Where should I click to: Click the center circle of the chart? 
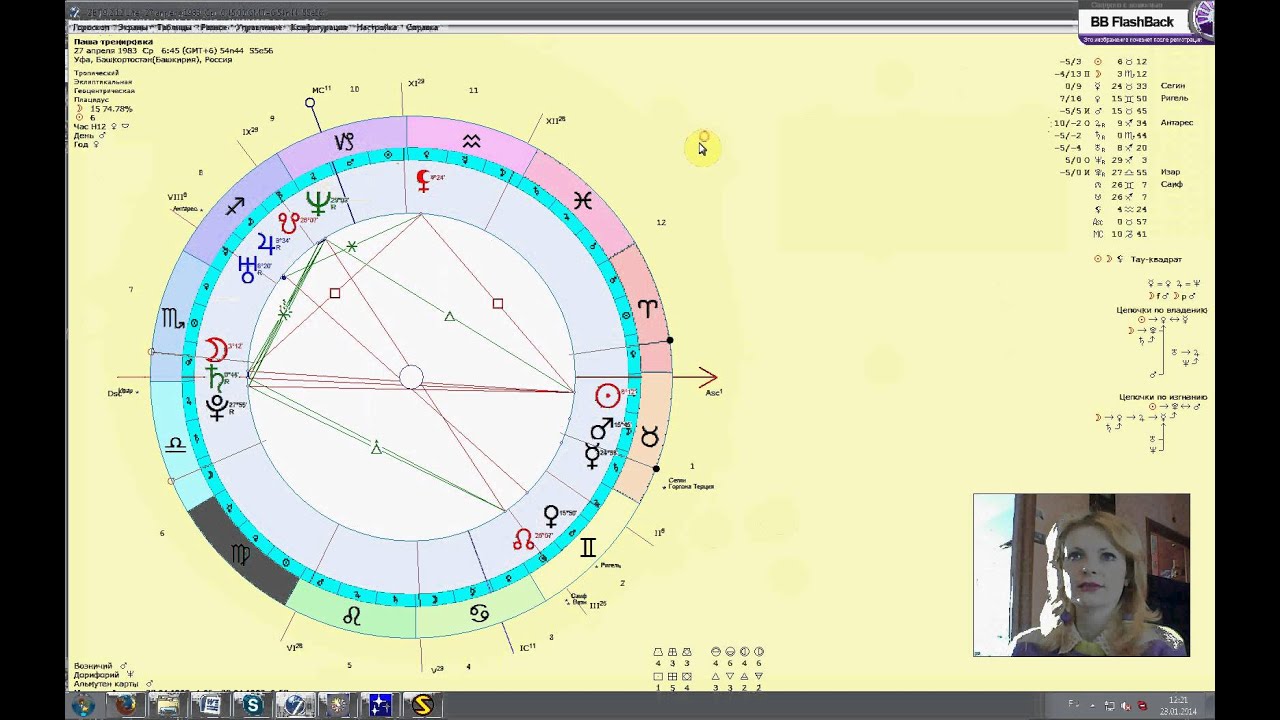pos(411,377)
